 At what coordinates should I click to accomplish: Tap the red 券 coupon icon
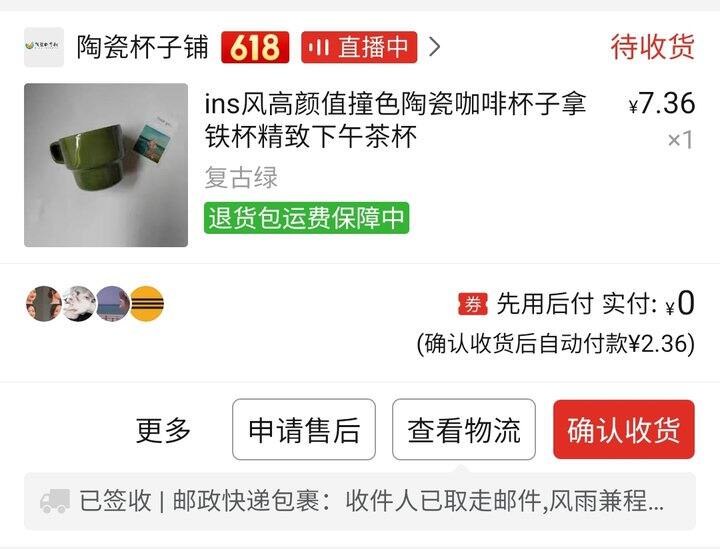tap(472, 304)
